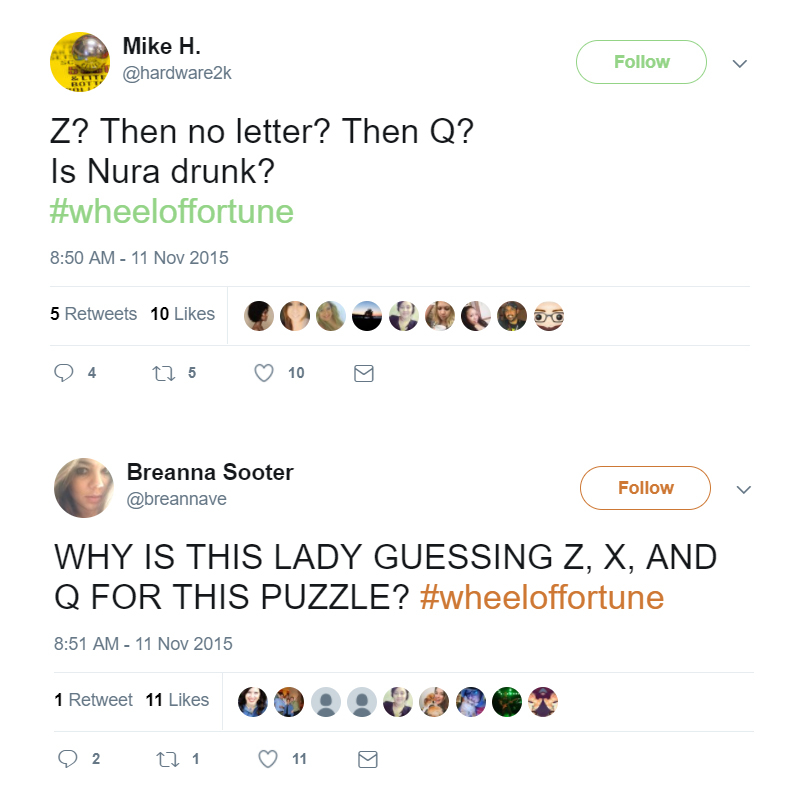This screenshot has height=800, width=800.
Task: Send Mike H.'s tweet via direct message
Action: (364, 373)
